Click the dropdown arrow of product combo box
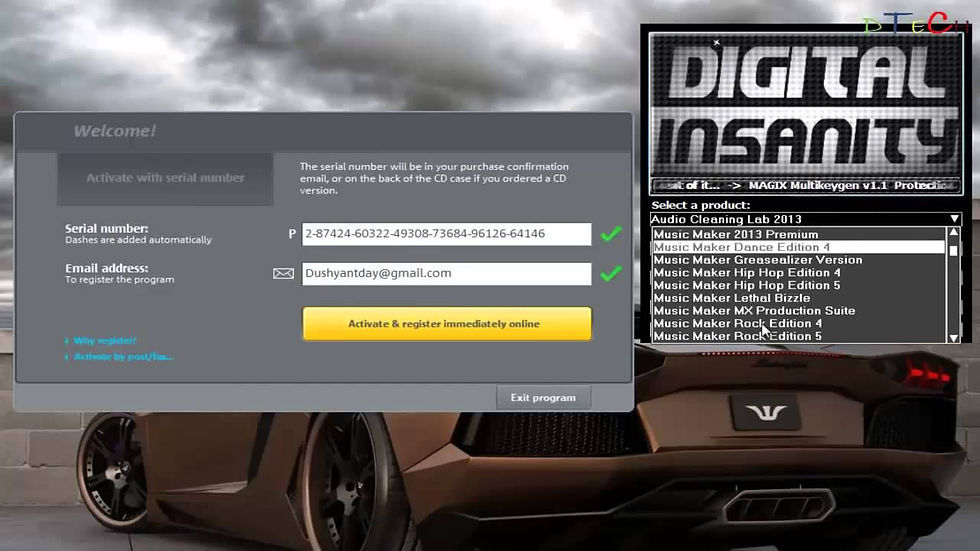The image size is (980, 551). [x=954, y=219]
